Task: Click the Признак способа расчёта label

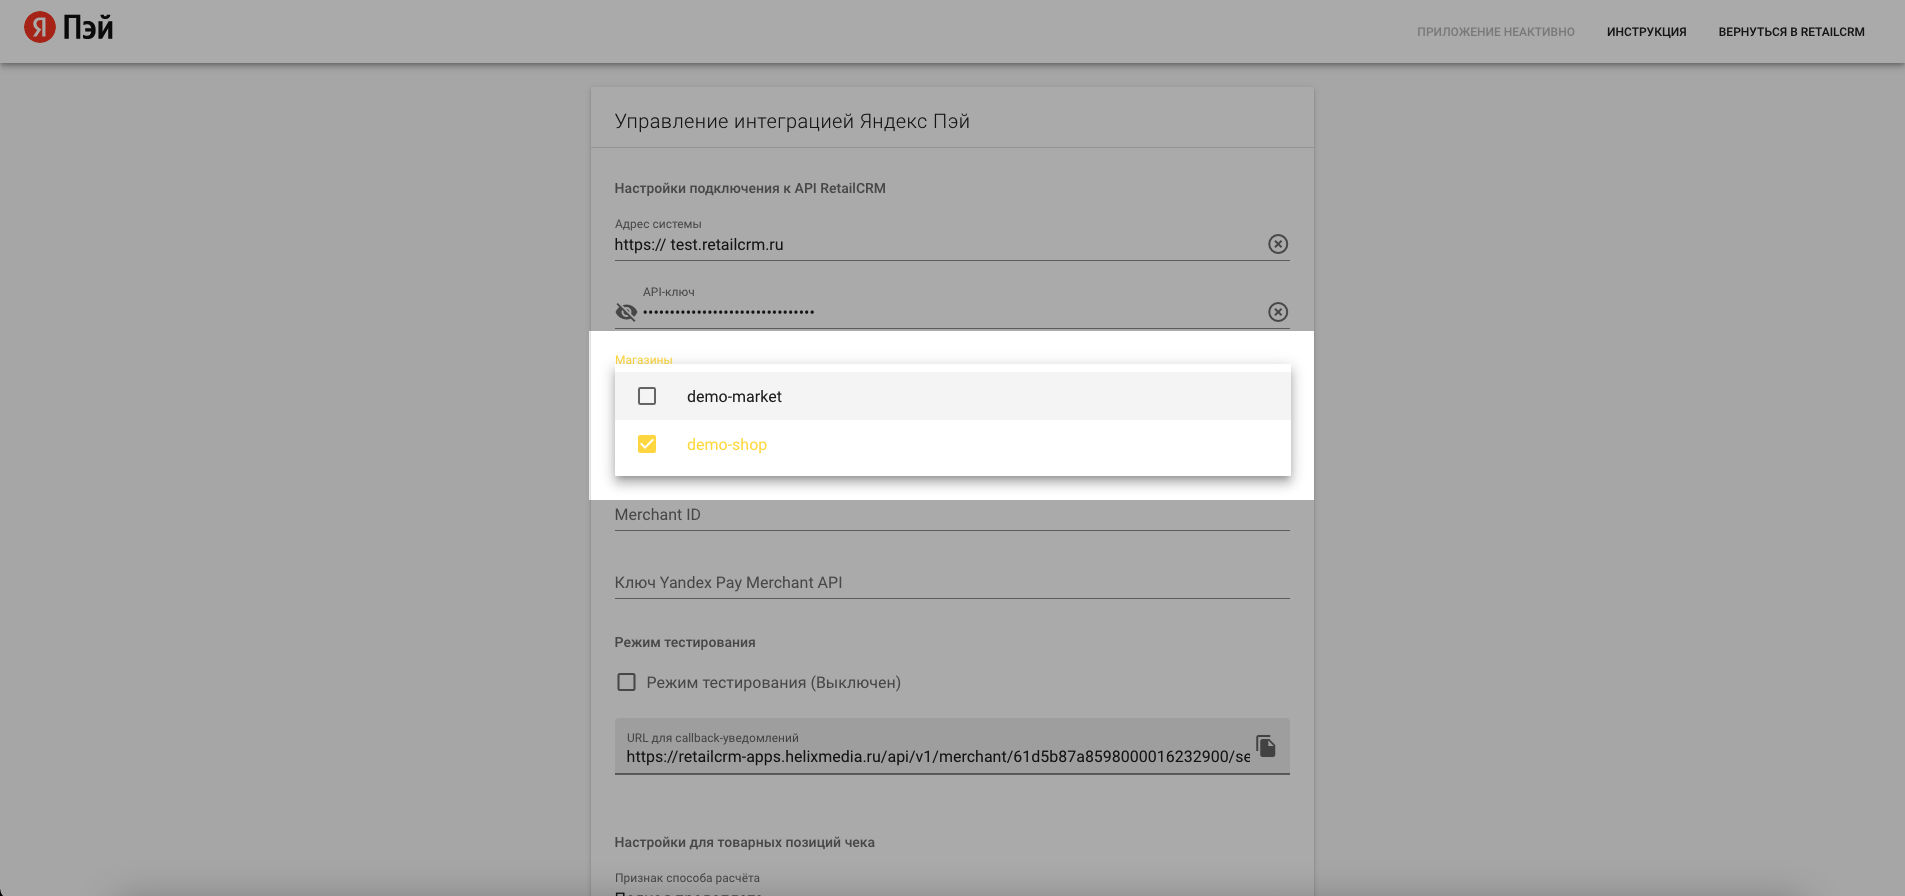Action: point(687,878)
